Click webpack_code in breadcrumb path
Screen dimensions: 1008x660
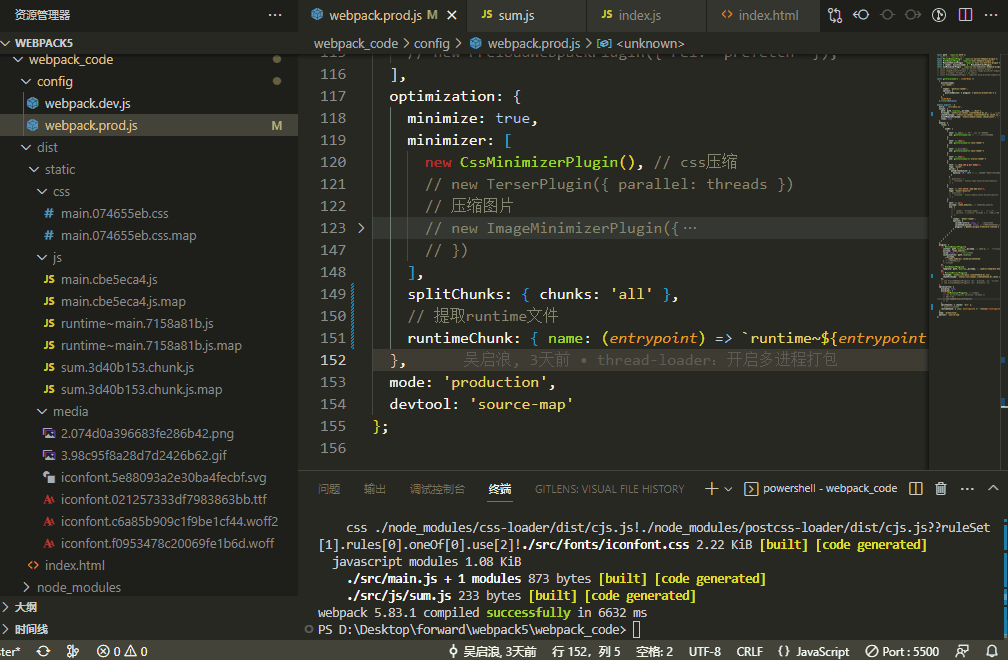(356, 44)
